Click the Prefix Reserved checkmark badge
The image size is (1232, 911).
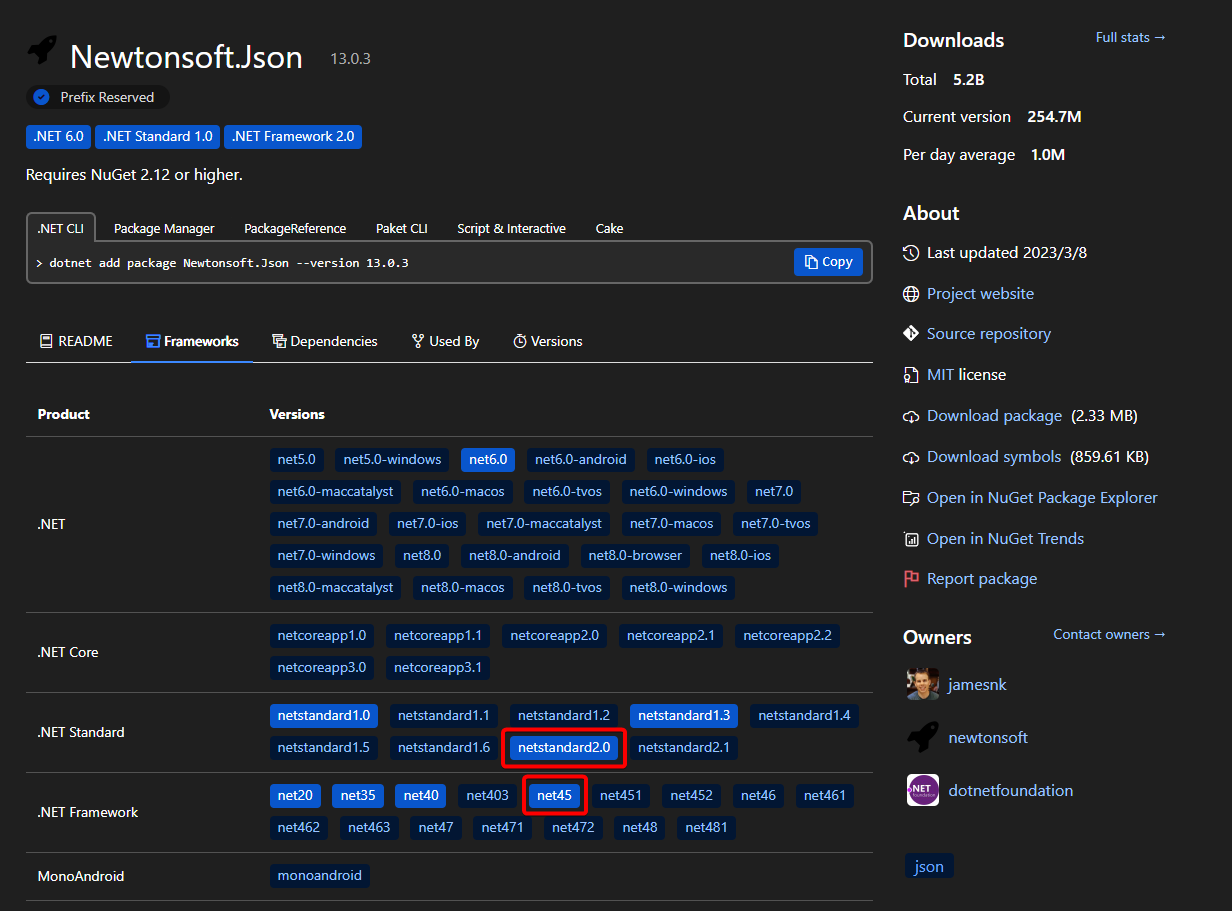41,97
